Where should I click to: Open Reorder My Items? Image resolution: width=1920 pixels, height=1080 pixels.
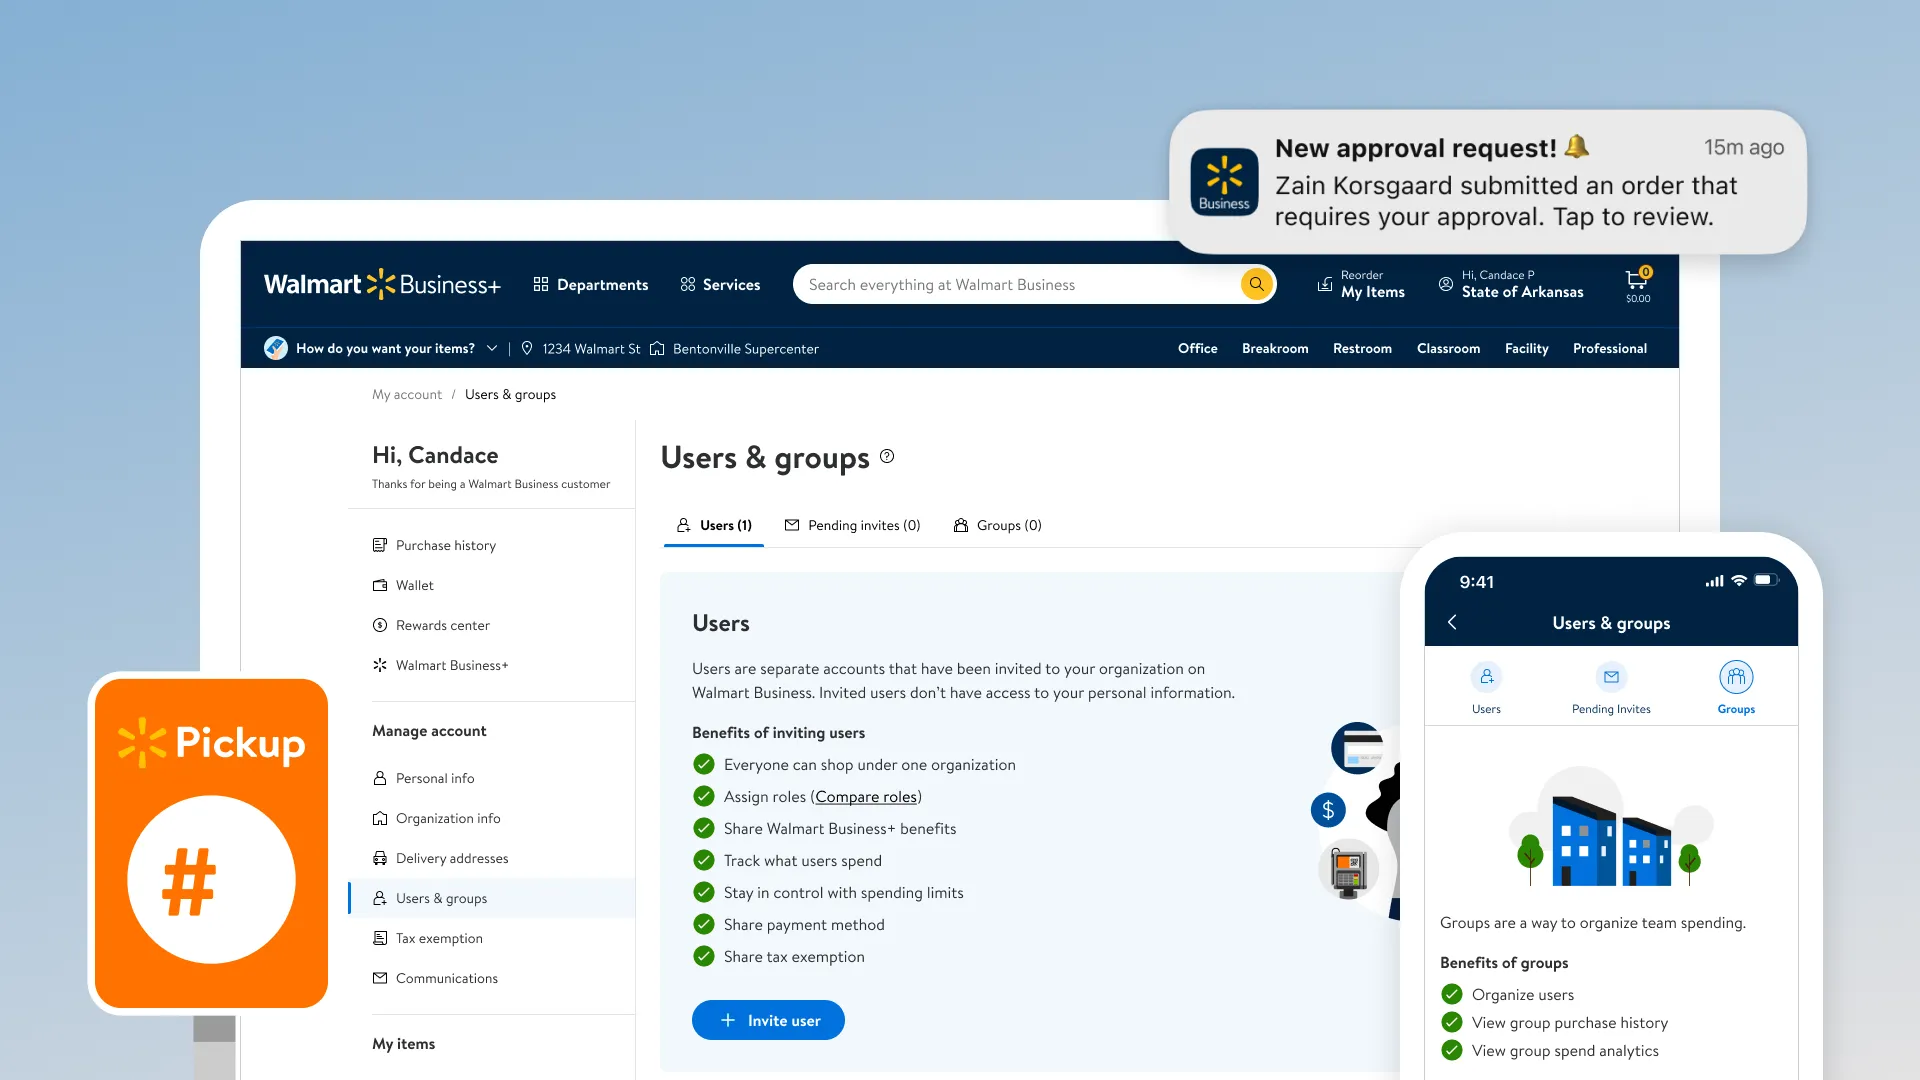[1361, 284]
